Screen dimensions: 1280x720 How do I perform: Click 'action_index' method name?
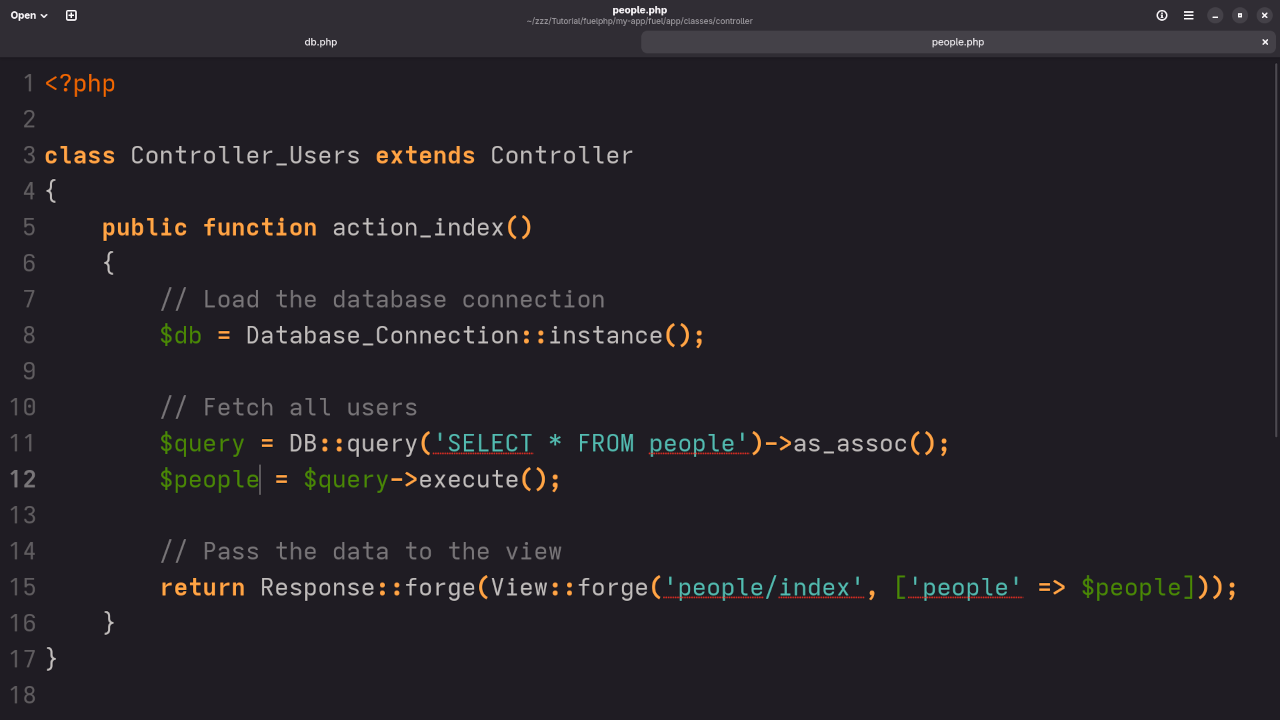(418, 227)
